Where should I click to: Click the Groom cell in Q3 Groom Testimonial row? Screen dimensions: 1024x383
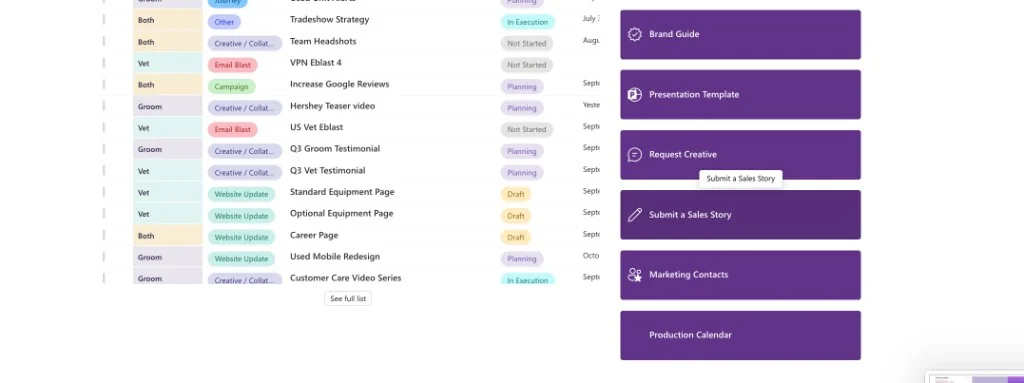point(168,150)
